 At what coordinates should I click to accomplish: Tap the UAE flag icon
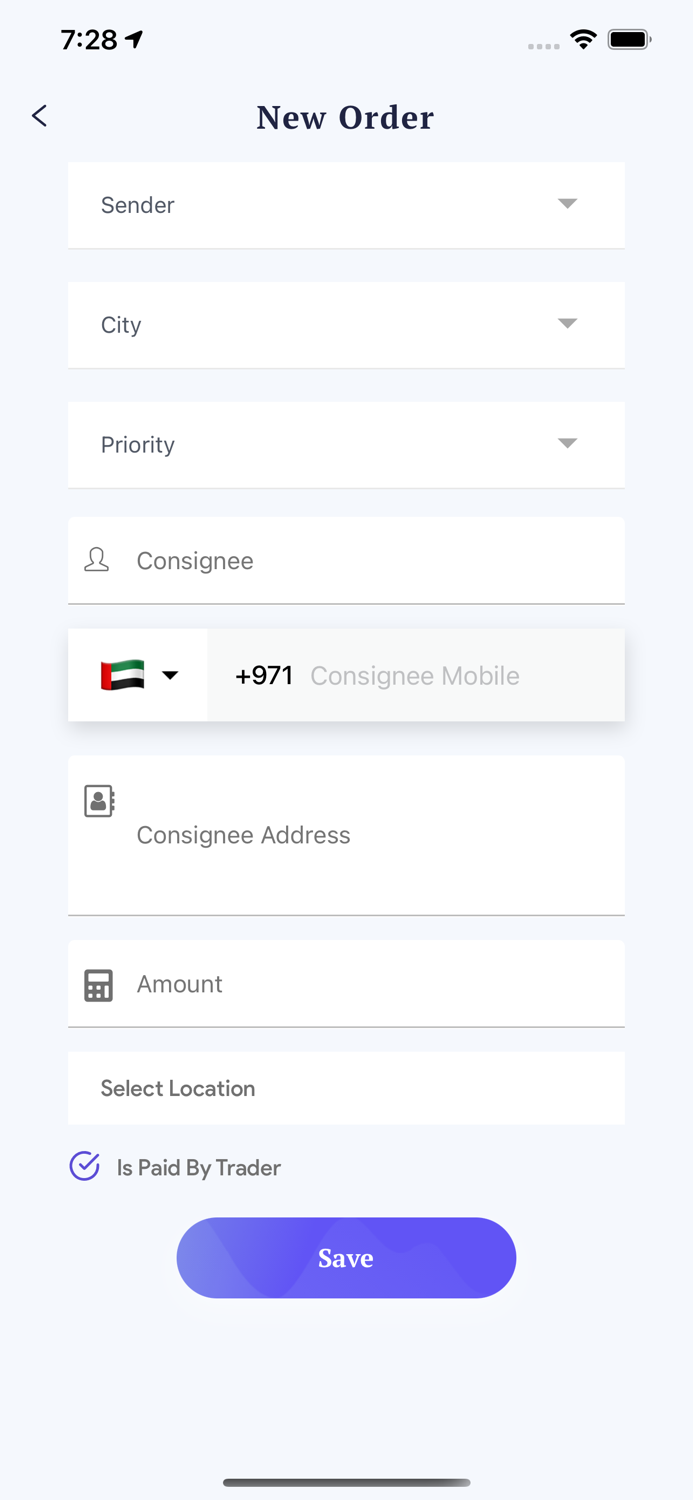point(122,675)
